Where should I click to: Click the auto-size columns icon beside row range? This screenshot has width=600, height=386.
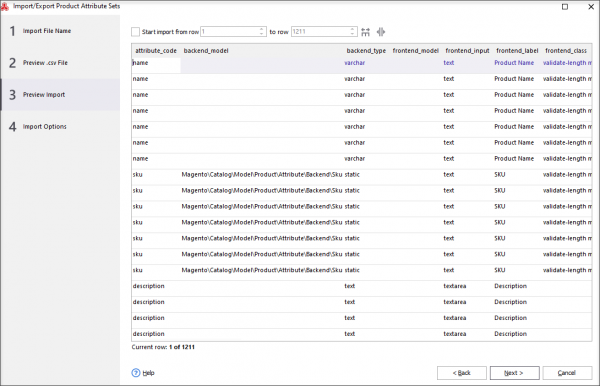(x=381, y=32)
